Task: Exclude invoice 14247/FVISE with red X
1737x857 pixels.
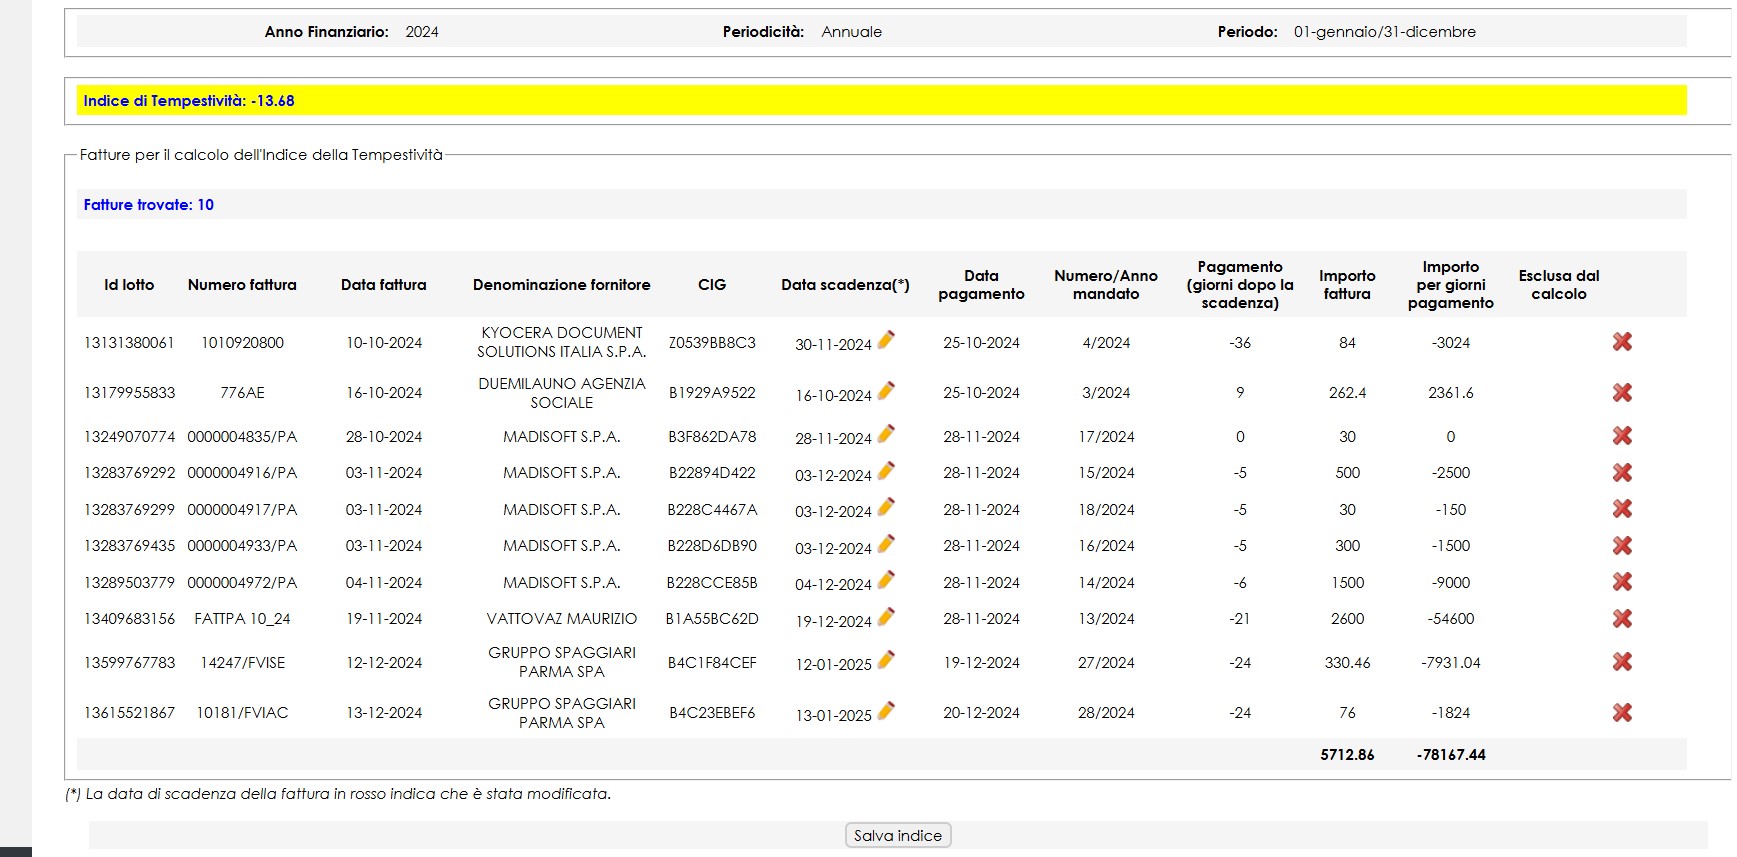Action: (1622, 662)
